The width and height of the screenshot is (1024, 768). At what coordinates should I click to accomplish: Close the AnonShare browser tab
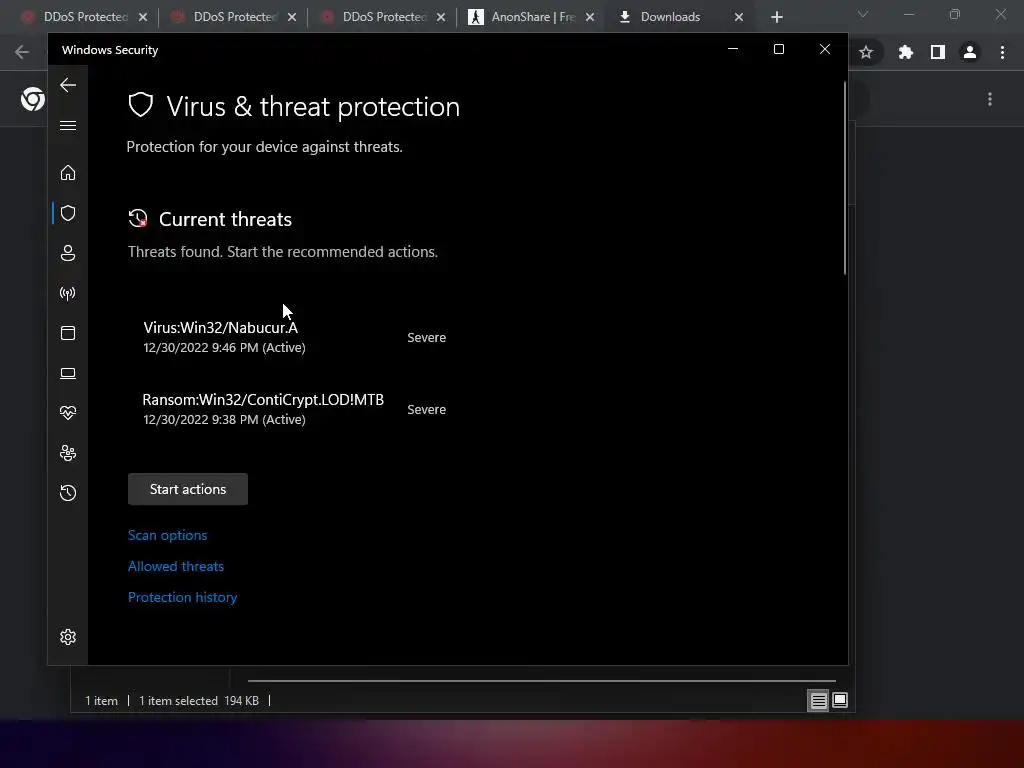(x=590, y=17)
